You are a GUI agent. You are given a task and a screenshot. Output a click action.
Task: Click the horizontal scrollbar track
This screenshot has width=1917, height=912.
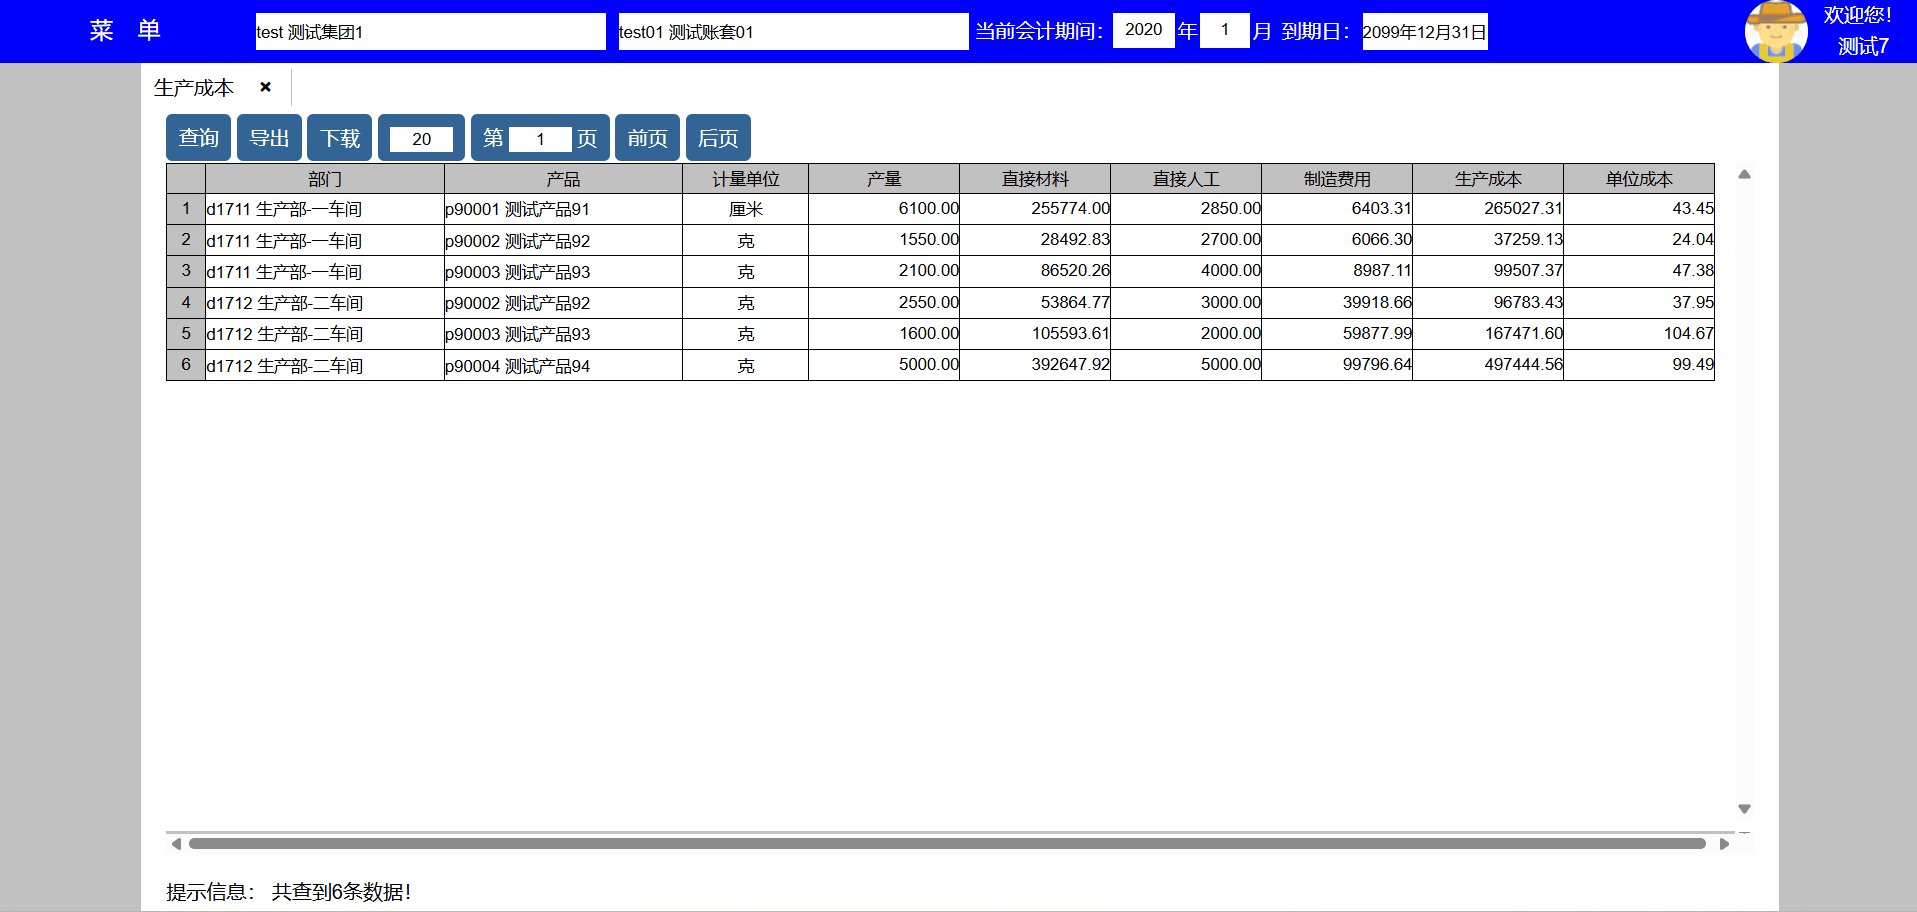click(x=946, y=844)
